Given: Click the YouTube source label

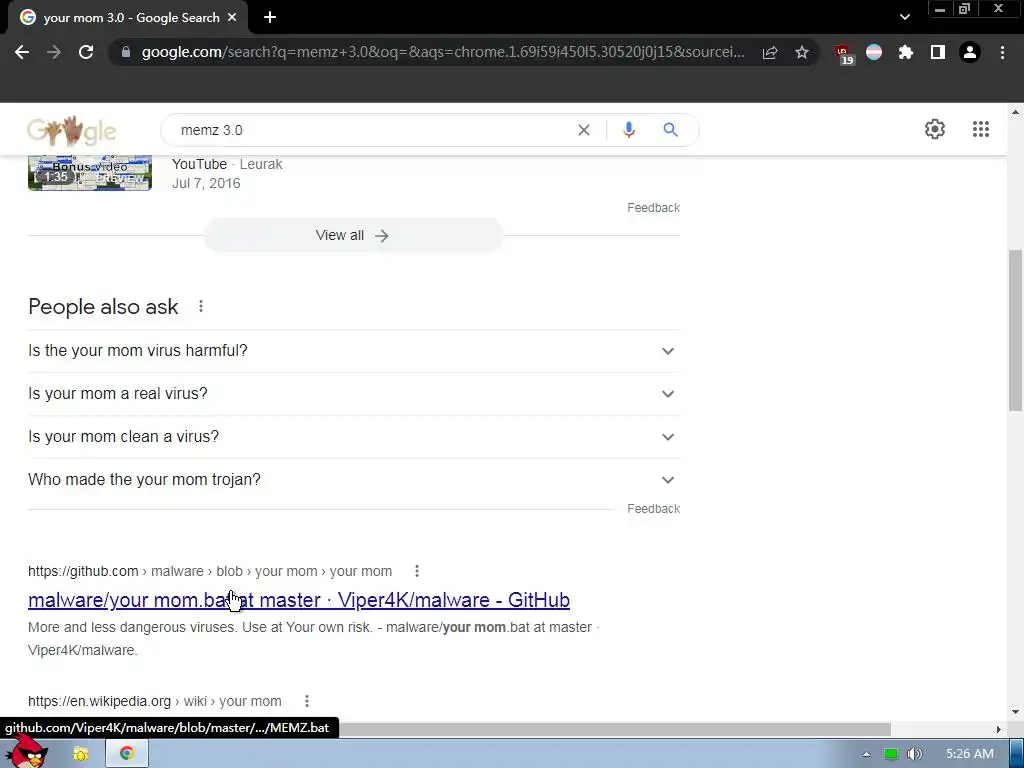Looking at the screenshot, I should click(199, 164).
